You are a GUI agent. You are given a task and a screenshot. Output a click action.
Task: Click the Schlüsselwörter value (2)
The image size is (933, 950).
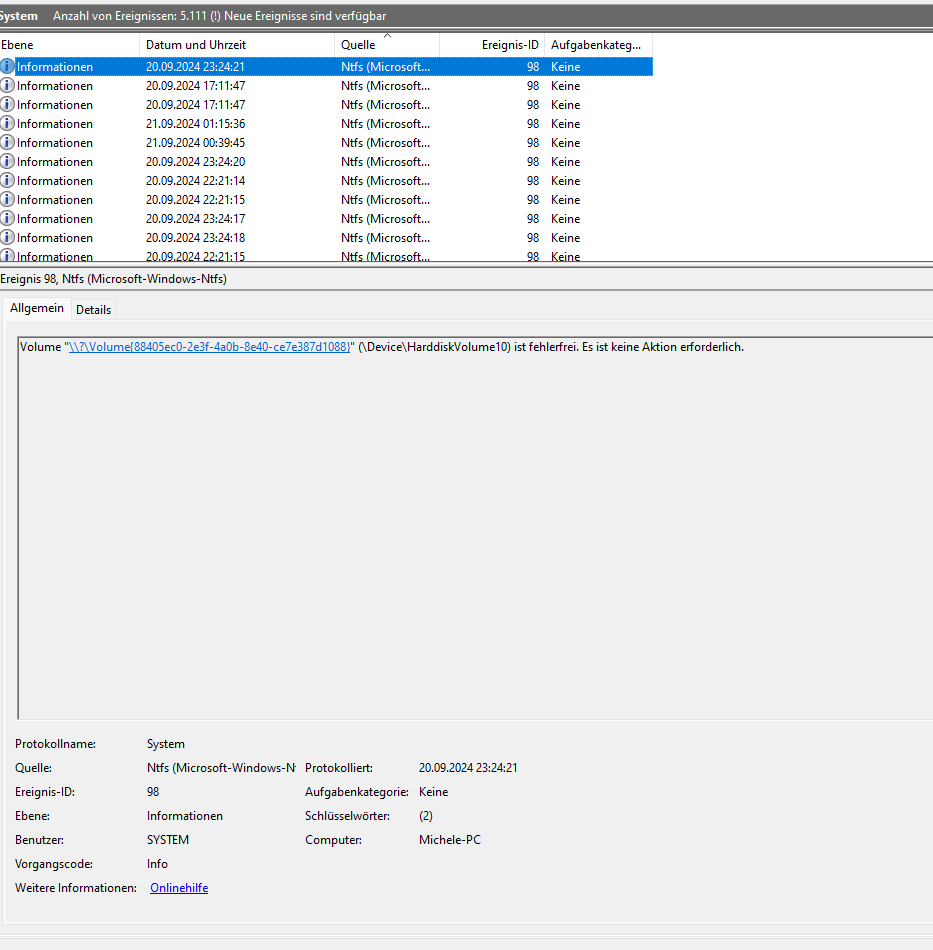coord(426,815)
